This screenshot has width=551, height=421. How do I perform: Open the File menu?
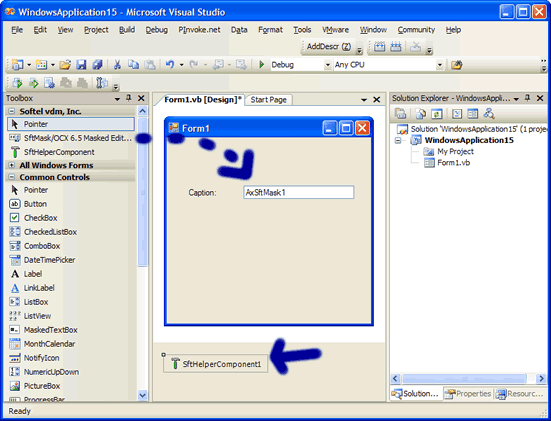[x=17, y=30]
